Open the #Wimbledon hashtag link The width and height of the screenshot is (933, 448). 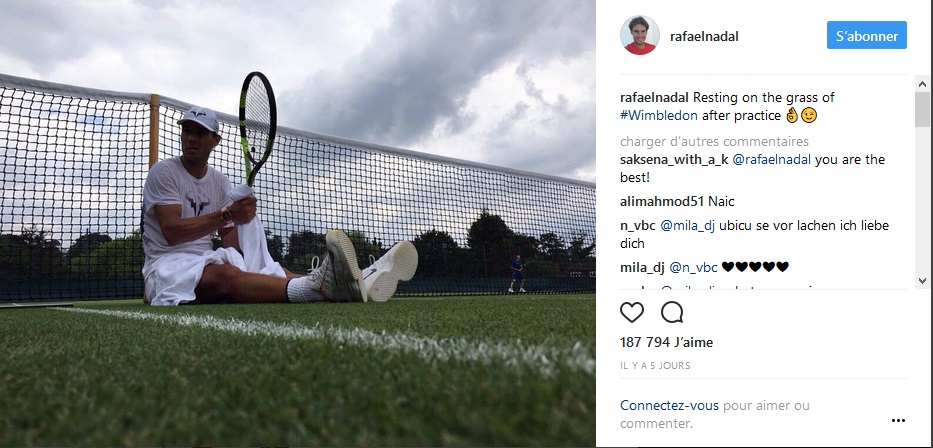[x=659, y=115]
